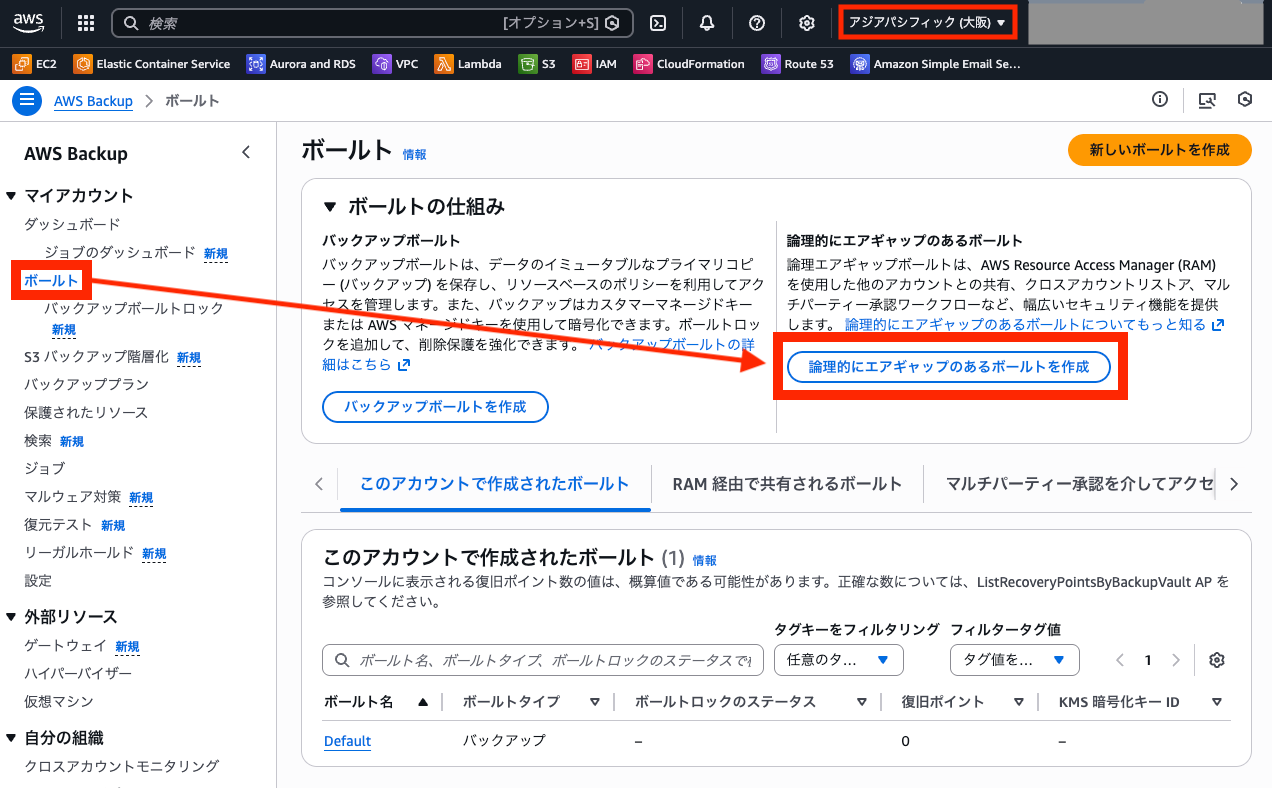1272x788 pixels.
Task: Collapse the ボールトの仕組み section
Action: pyautogui.click(x=331, y=207)
